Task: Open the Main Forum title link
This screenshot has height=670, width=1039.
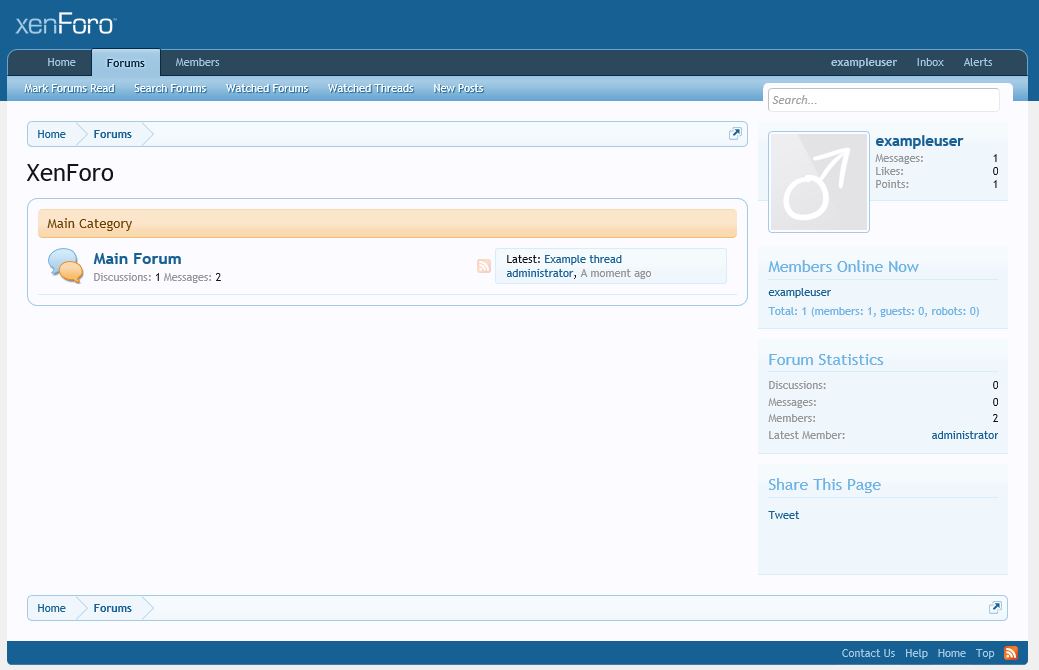Action: point(137,258)
